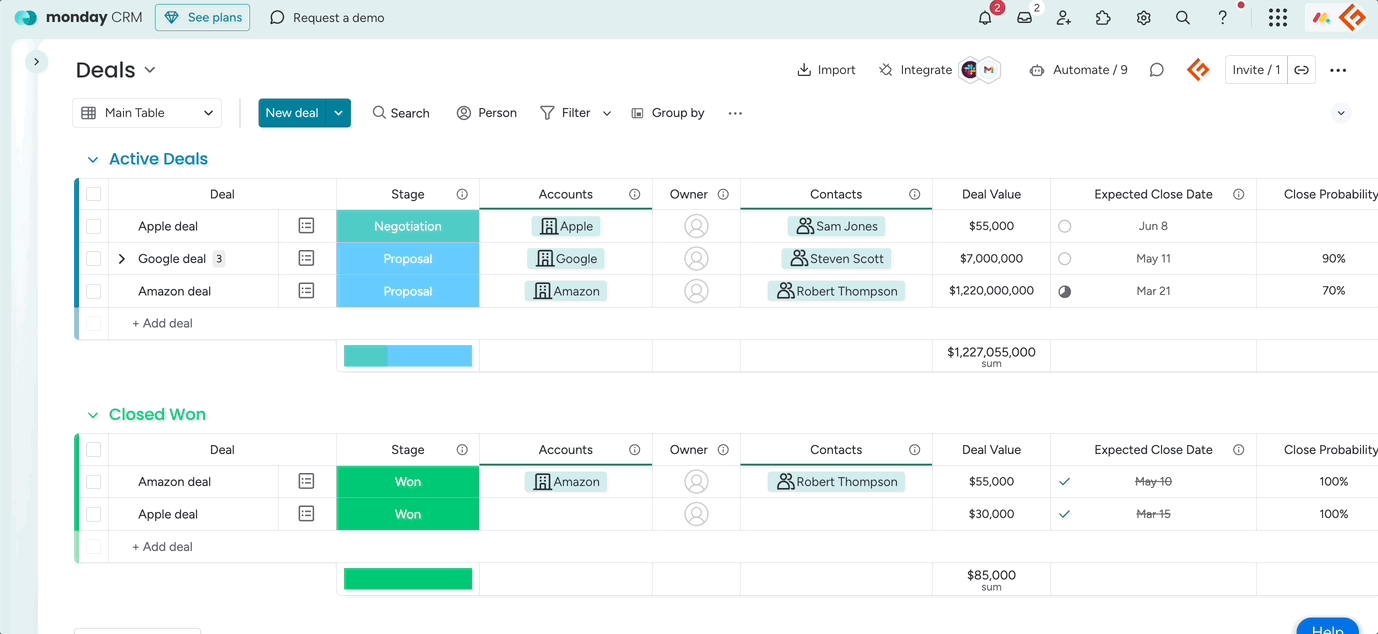Open the Group by option
The width and height of the screenshot is (1378, 634).
click(x=668, y=113)
